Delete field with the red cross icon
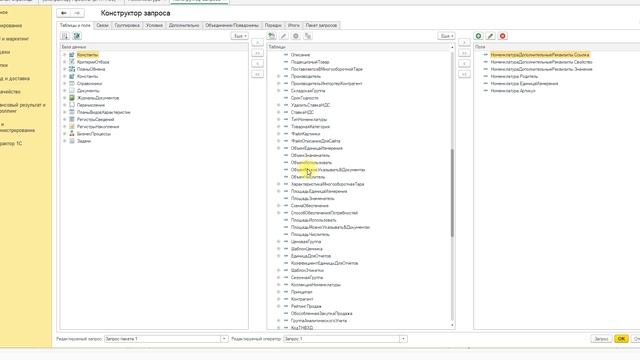The height and width of the screenshot is (360, 640). (502, 36)
